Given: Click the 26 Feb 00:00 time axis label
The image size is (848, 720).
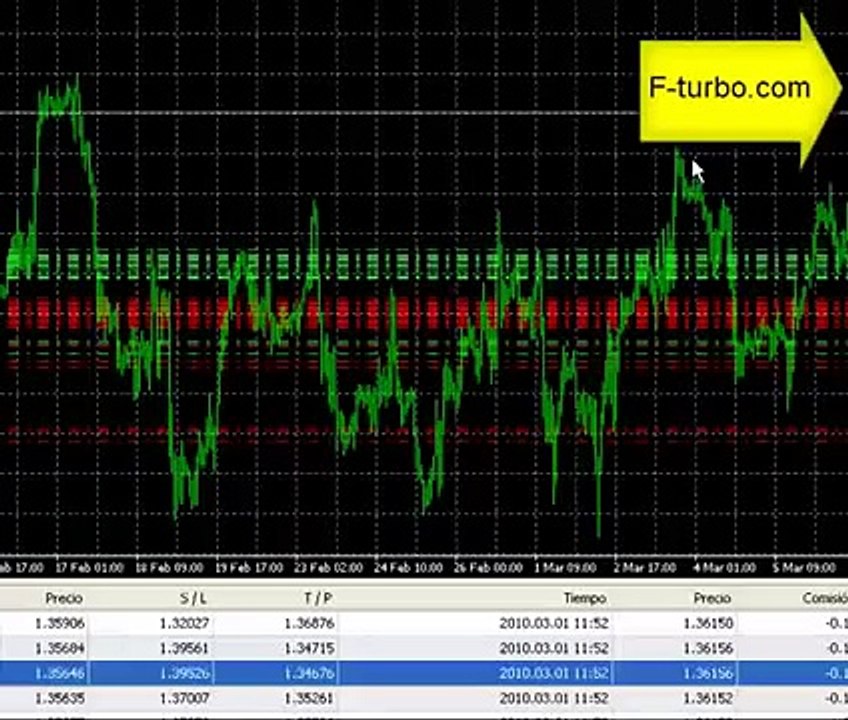Looking at the screenshot, I should coord(488,568).
